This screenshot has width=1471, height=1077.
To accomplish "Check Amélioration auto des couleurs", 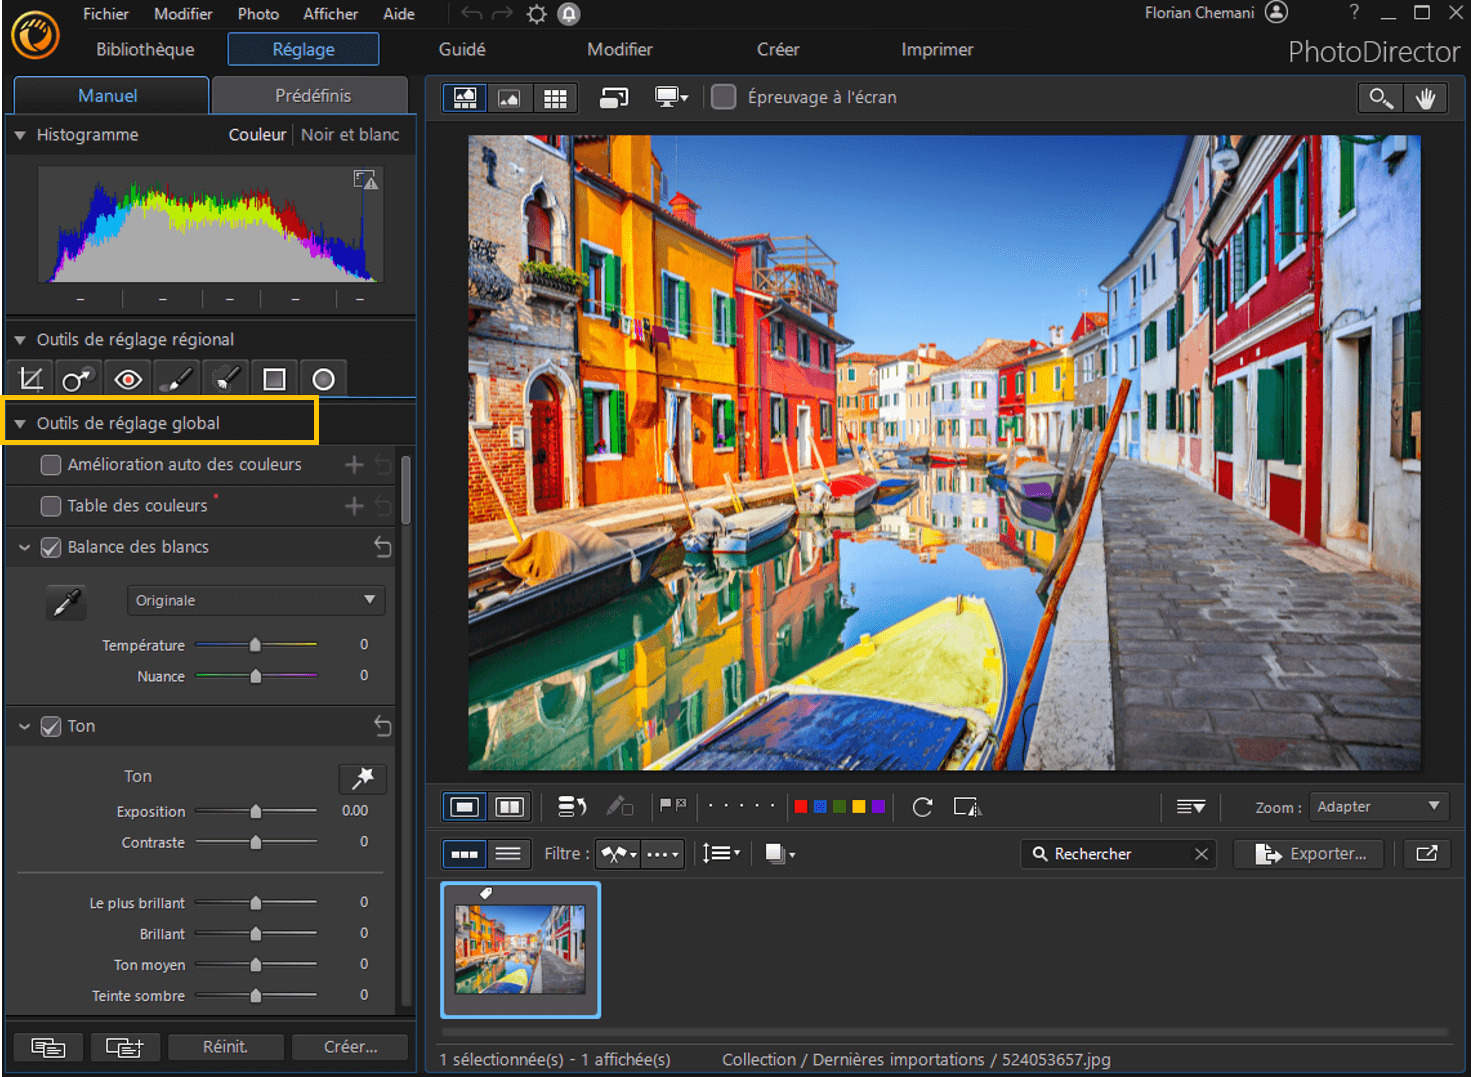I will click(50, 464).
